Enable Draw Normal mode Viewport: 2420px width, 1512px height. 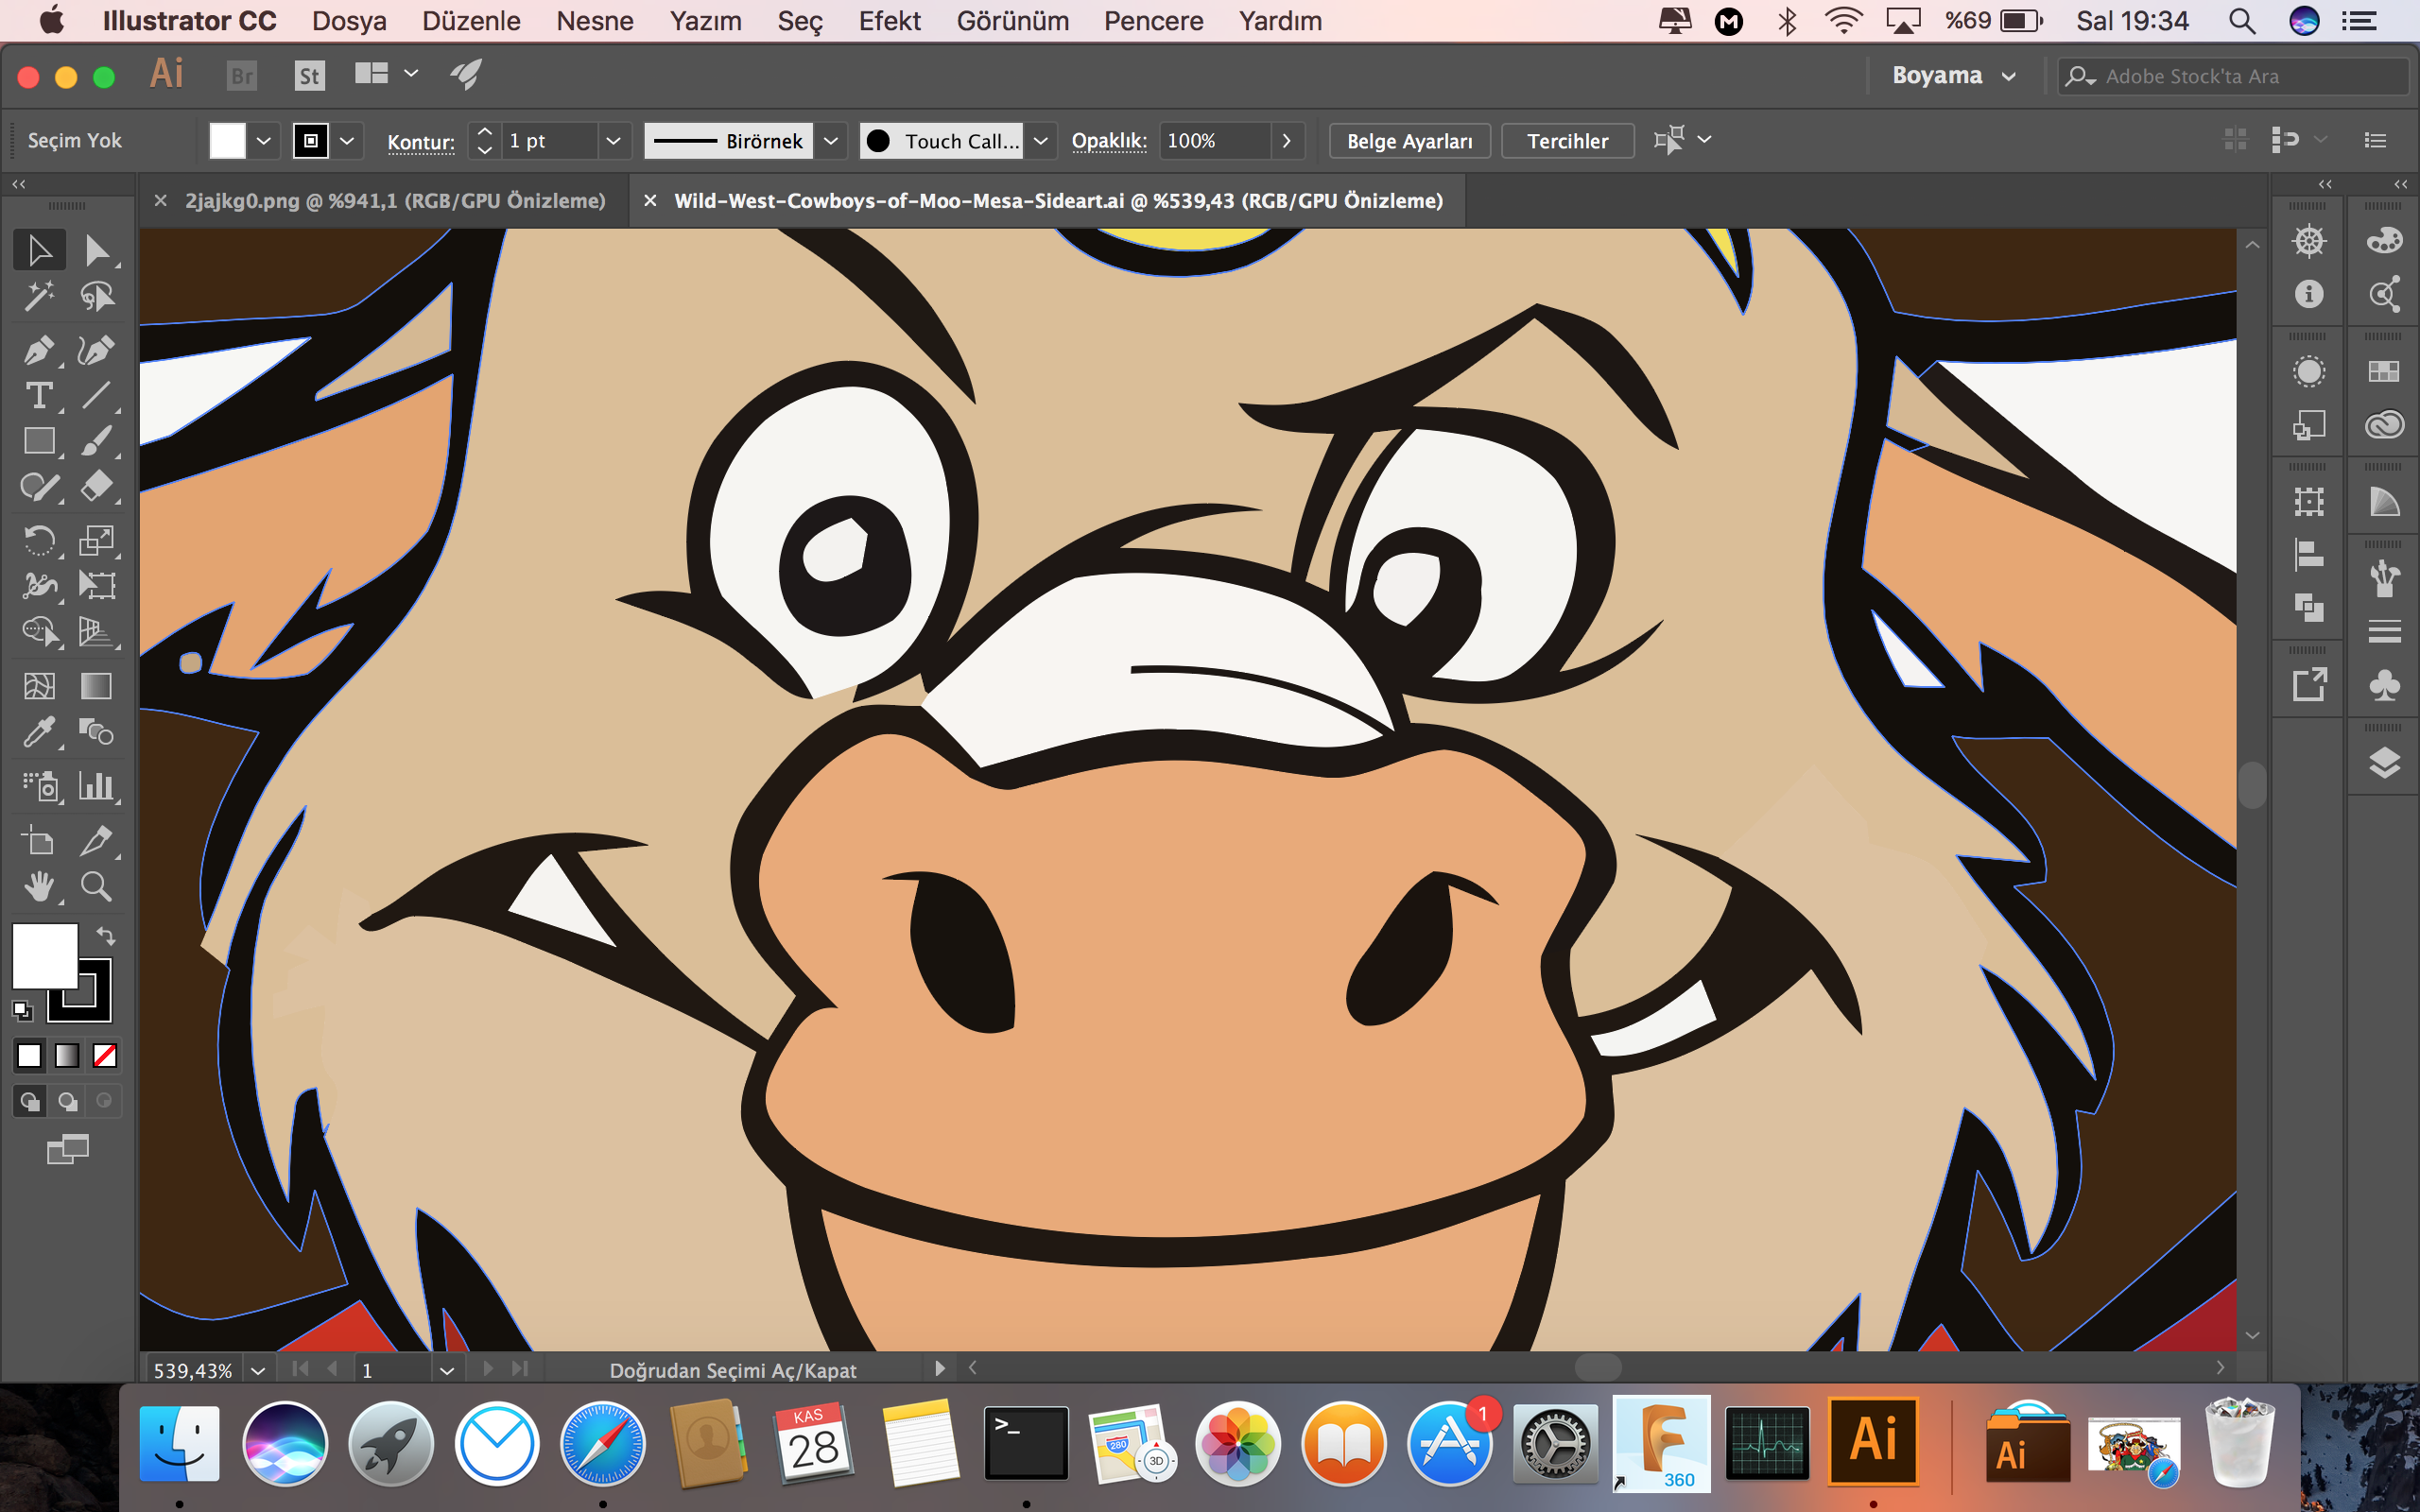click(29, 1101)
